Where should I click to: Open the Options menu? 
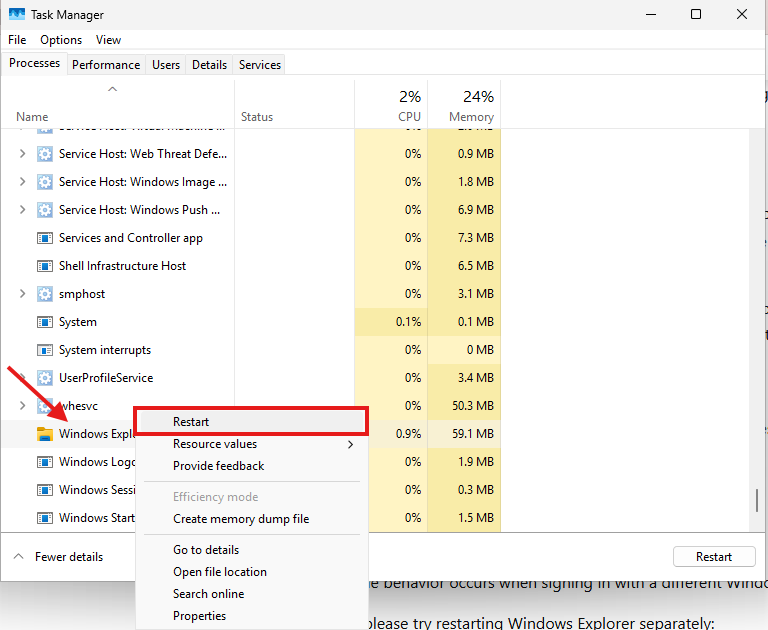(x=61, y=40)
